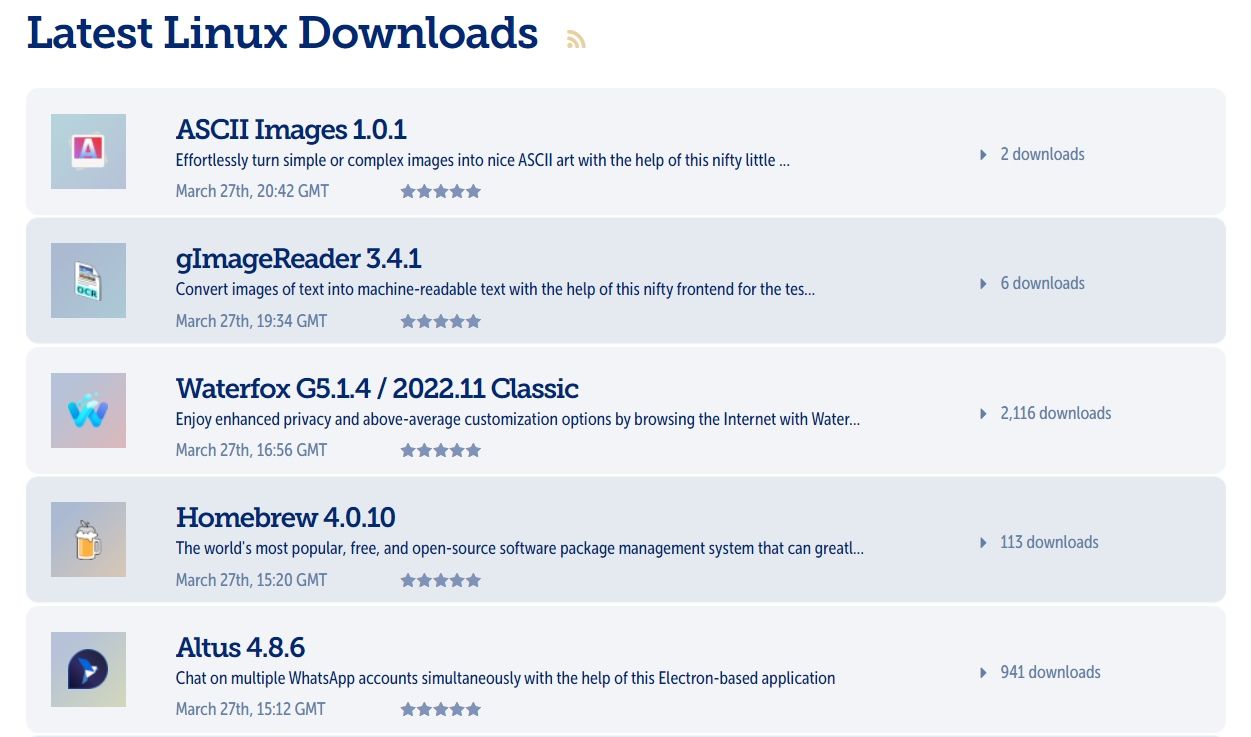
Task: Click the date March 27th, 15:12 GMT
Action: (250, 709)
